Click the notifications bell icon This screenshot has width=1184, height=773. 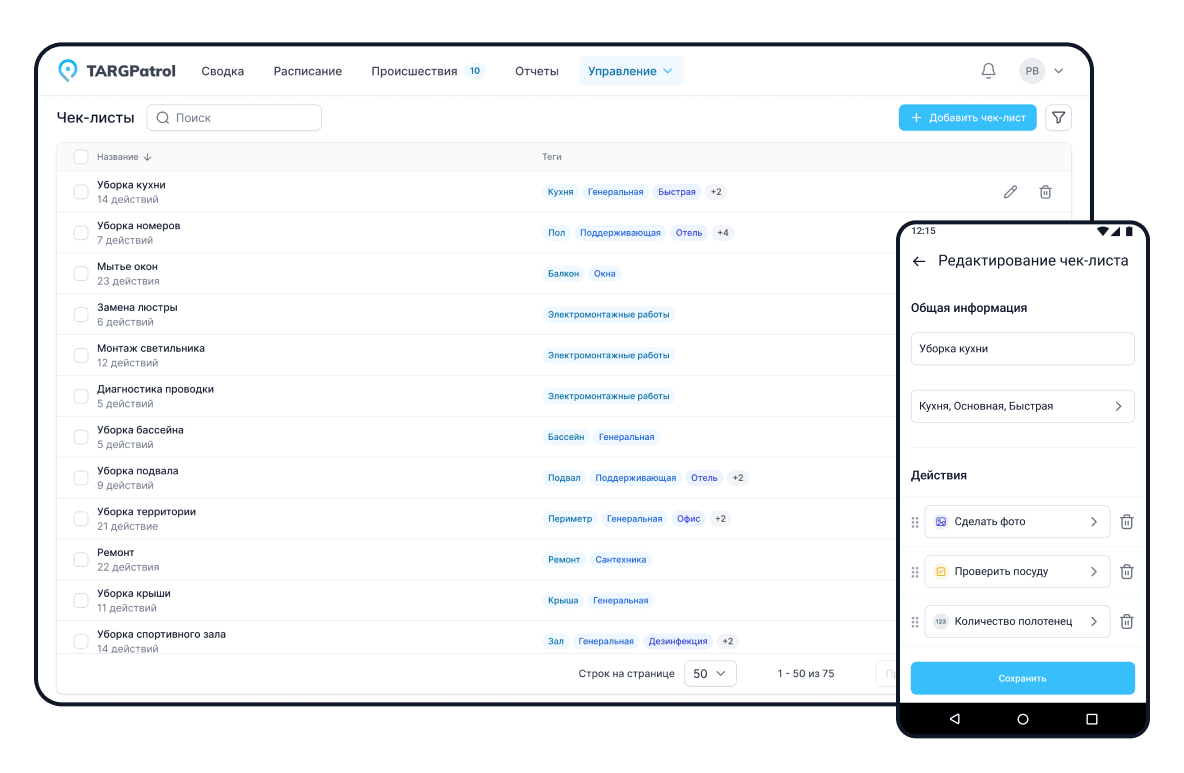tap(988, 71)
